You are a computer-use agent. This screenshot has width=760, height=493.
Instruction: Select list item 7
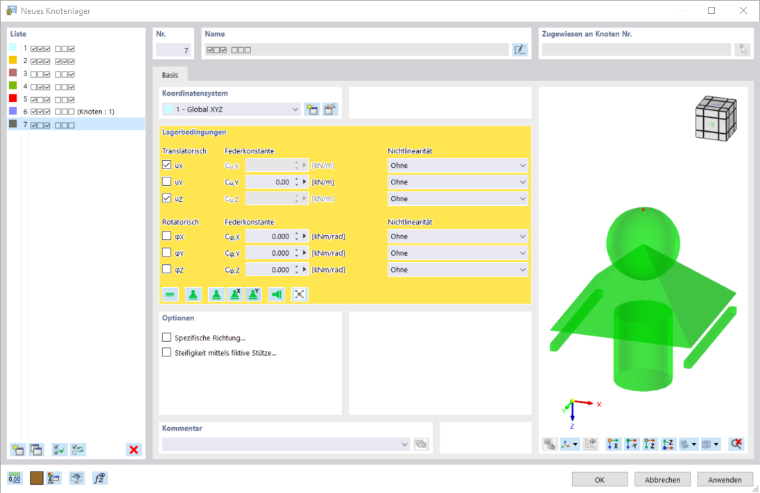76,125
